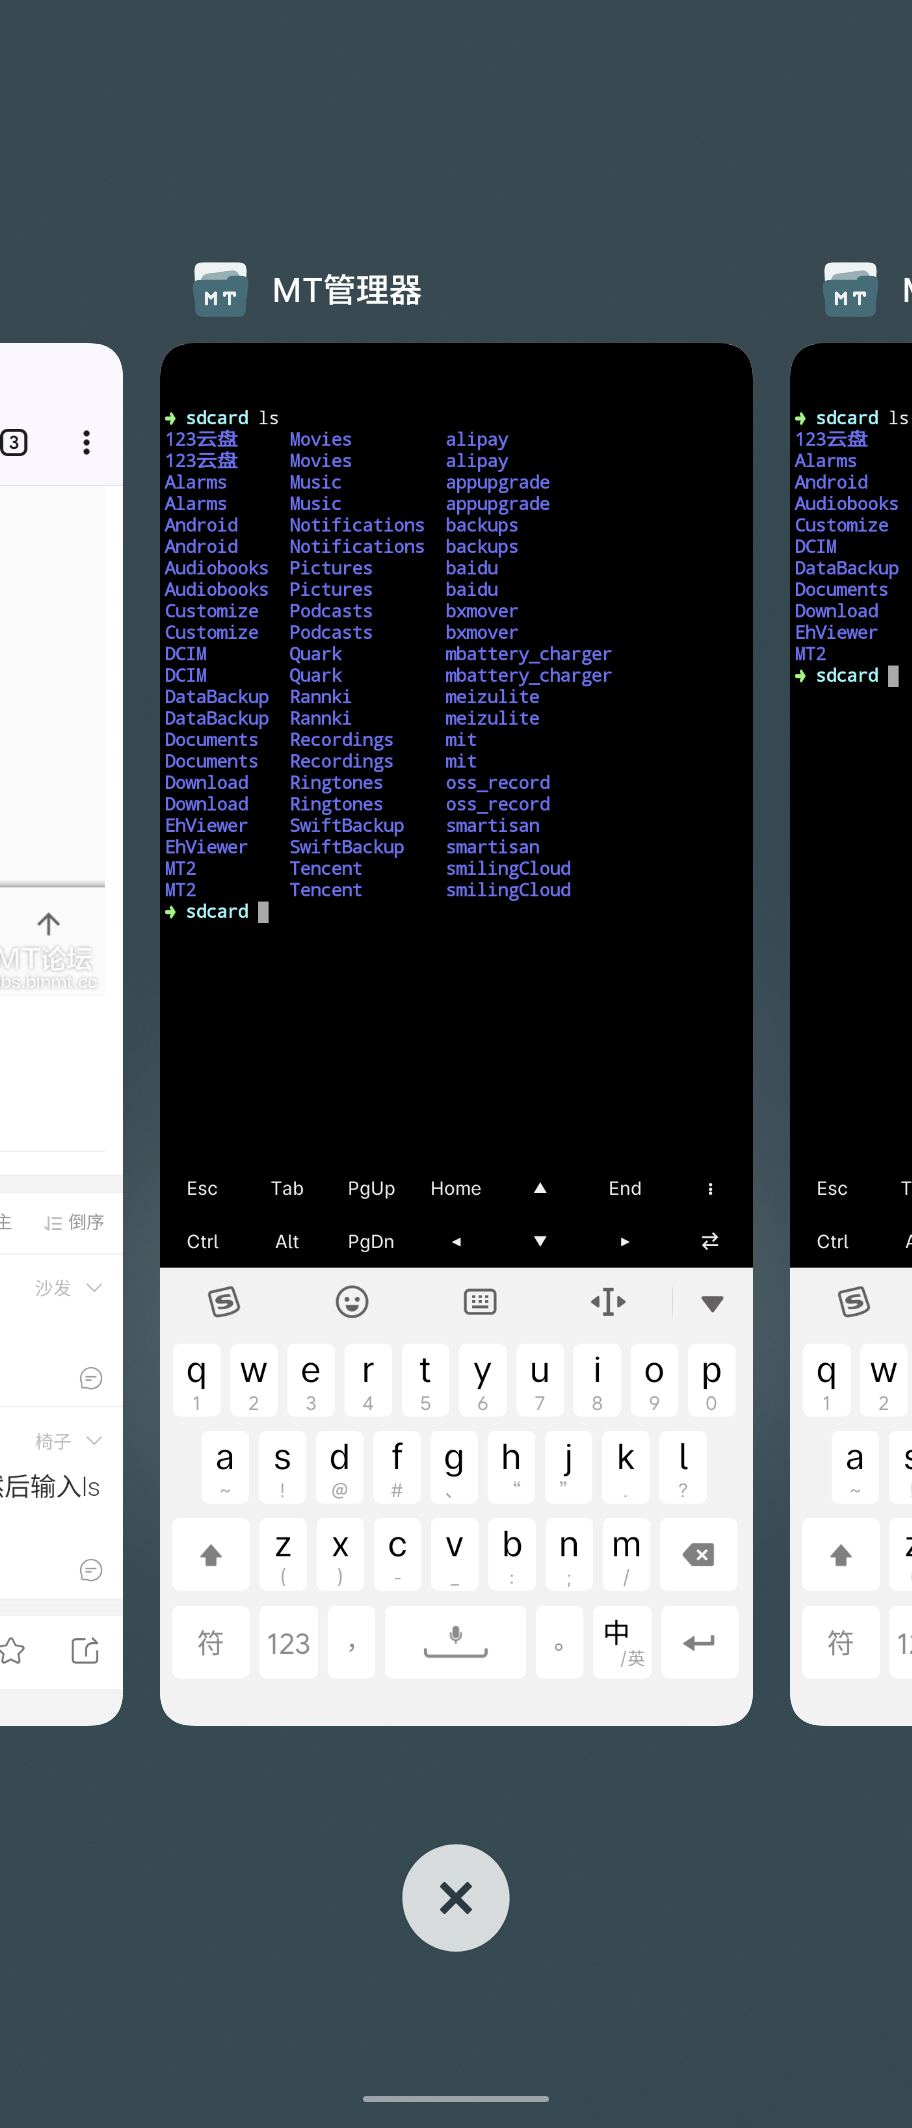Expand the 椅子 dropdown chevron in left card
The width and height of the screenshot is (912, 2128).
point(94,1441)
